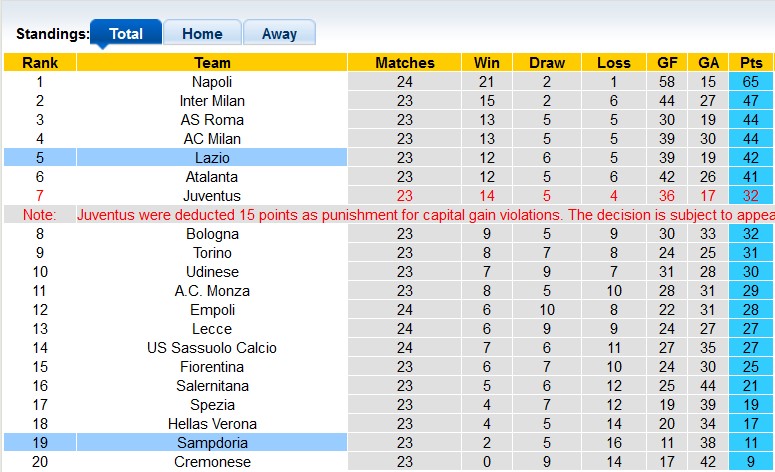Image resolution: width=775 pixels, height=472 pixels.
Task: Select the AS Roma team row
Action: [212, 120]
